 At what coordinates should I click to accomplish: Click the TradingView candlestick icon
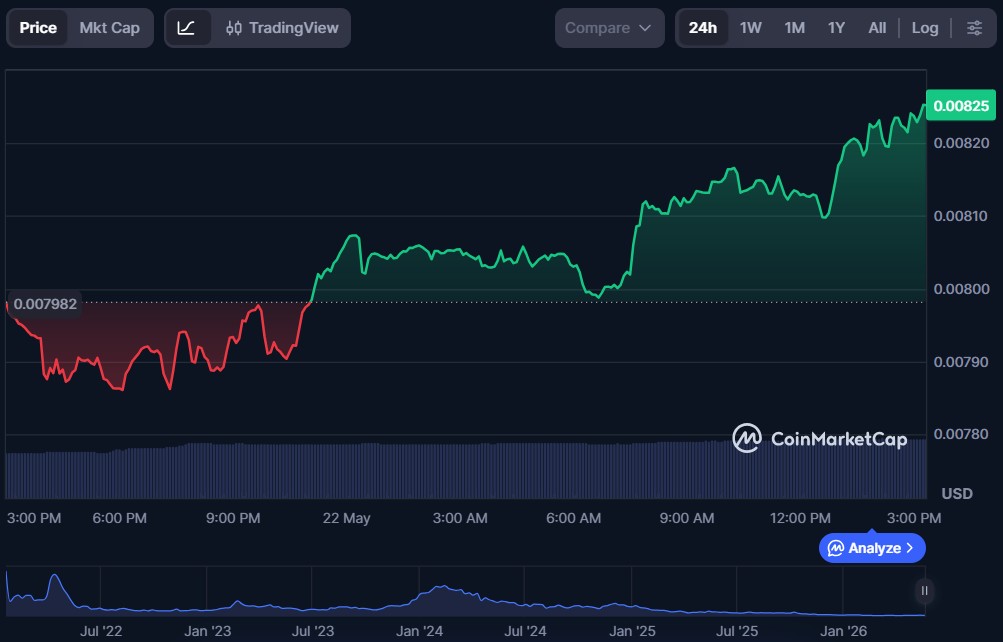[x=233, y=28]
